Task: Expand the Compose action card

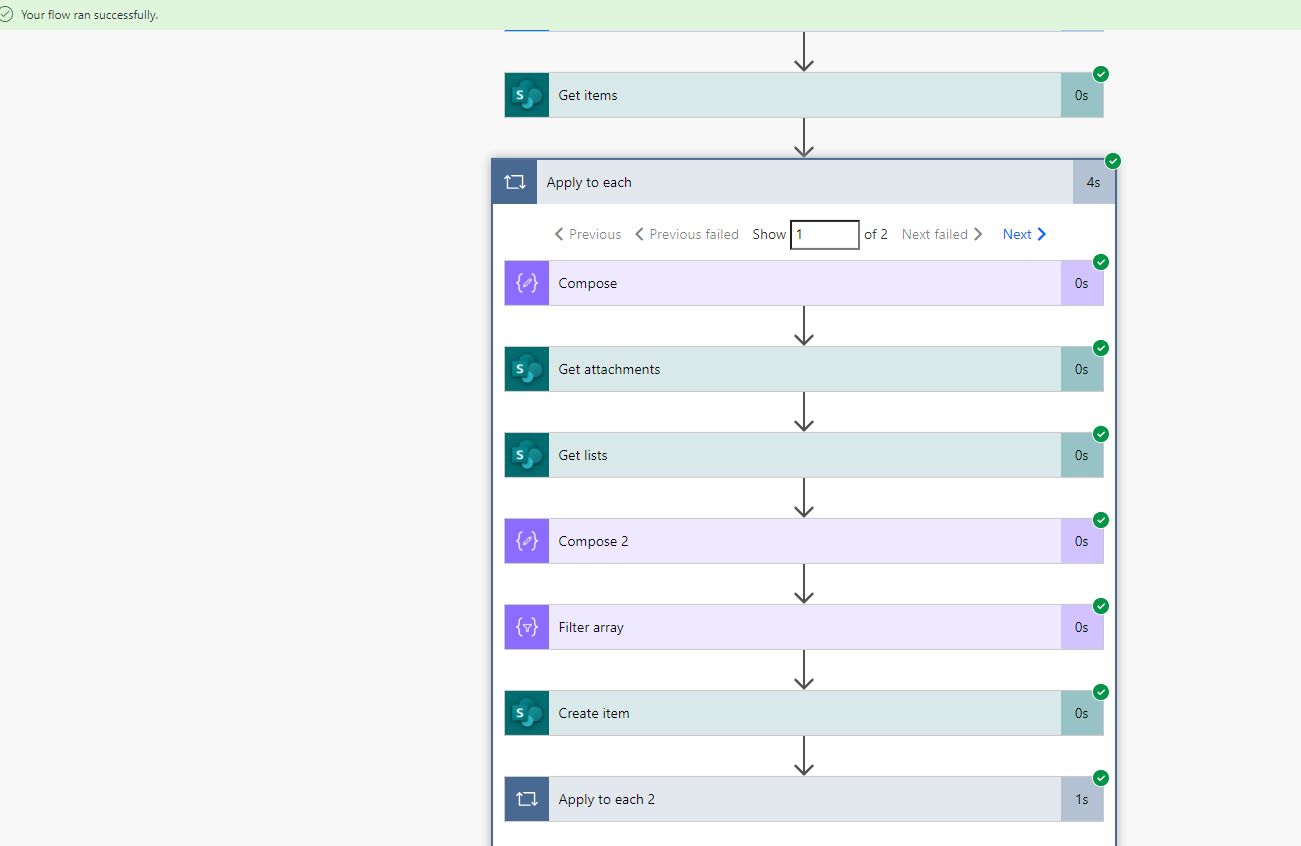Action: click(804, 283)
